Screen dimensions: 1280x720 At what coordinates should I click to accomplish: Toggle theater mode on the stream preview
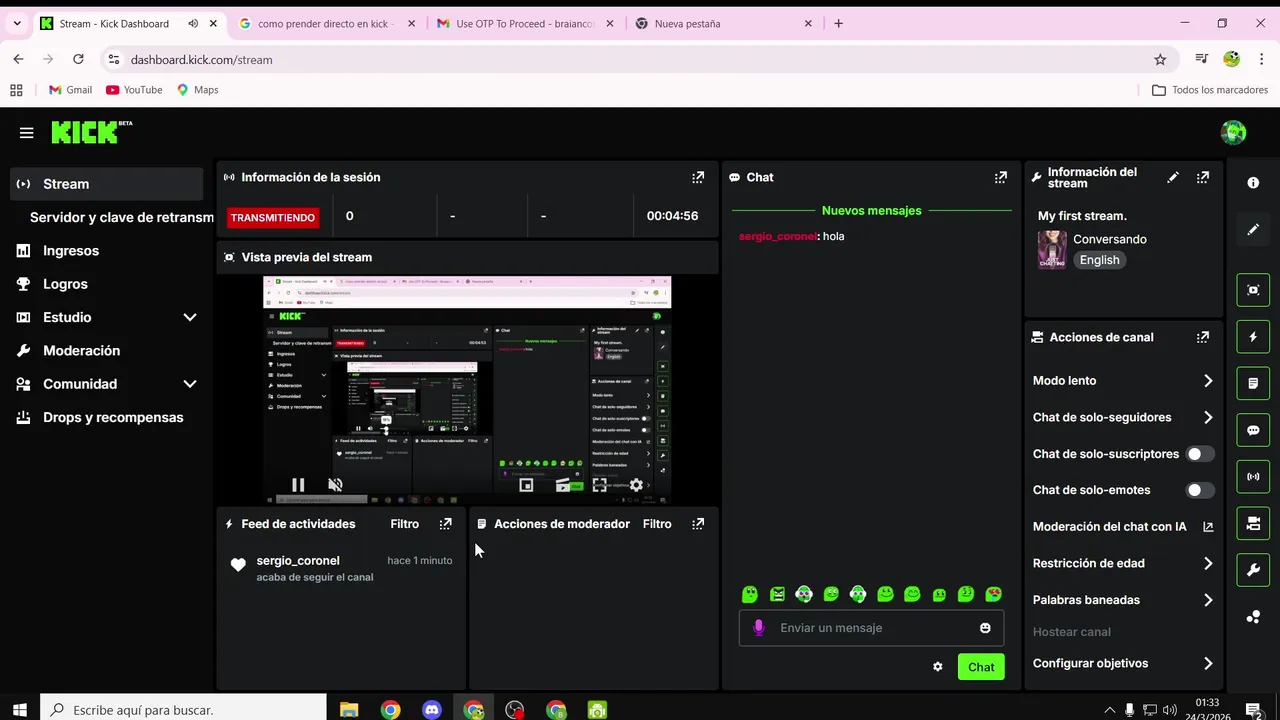563,485
